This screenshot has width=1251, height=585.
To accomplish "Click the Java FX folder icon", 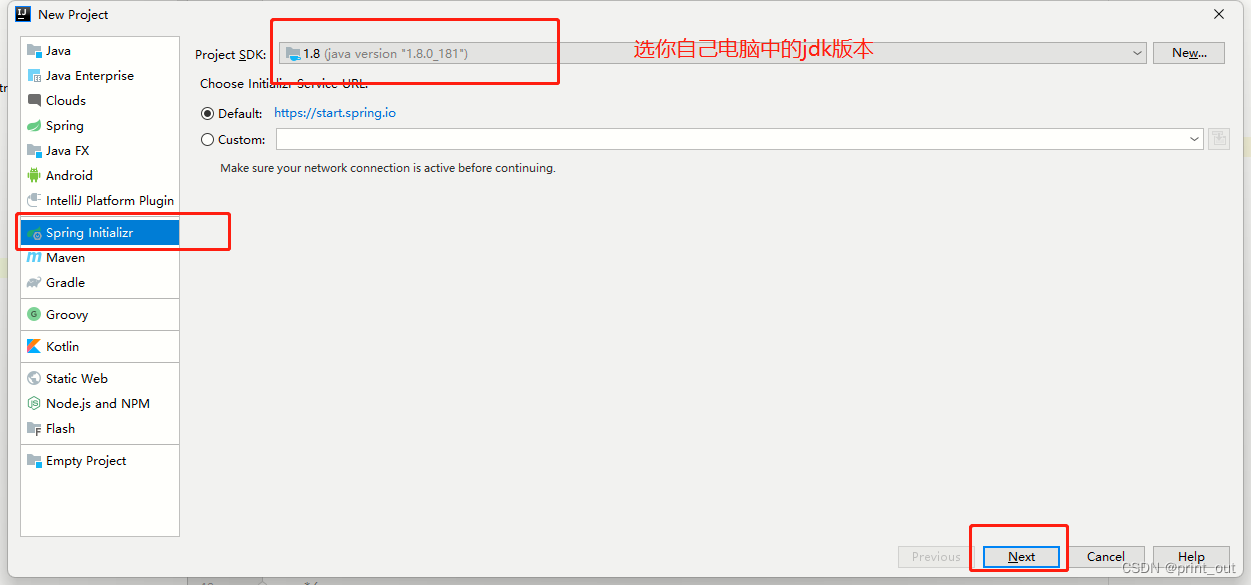I will pyautogui.click(x=34, y=151).
